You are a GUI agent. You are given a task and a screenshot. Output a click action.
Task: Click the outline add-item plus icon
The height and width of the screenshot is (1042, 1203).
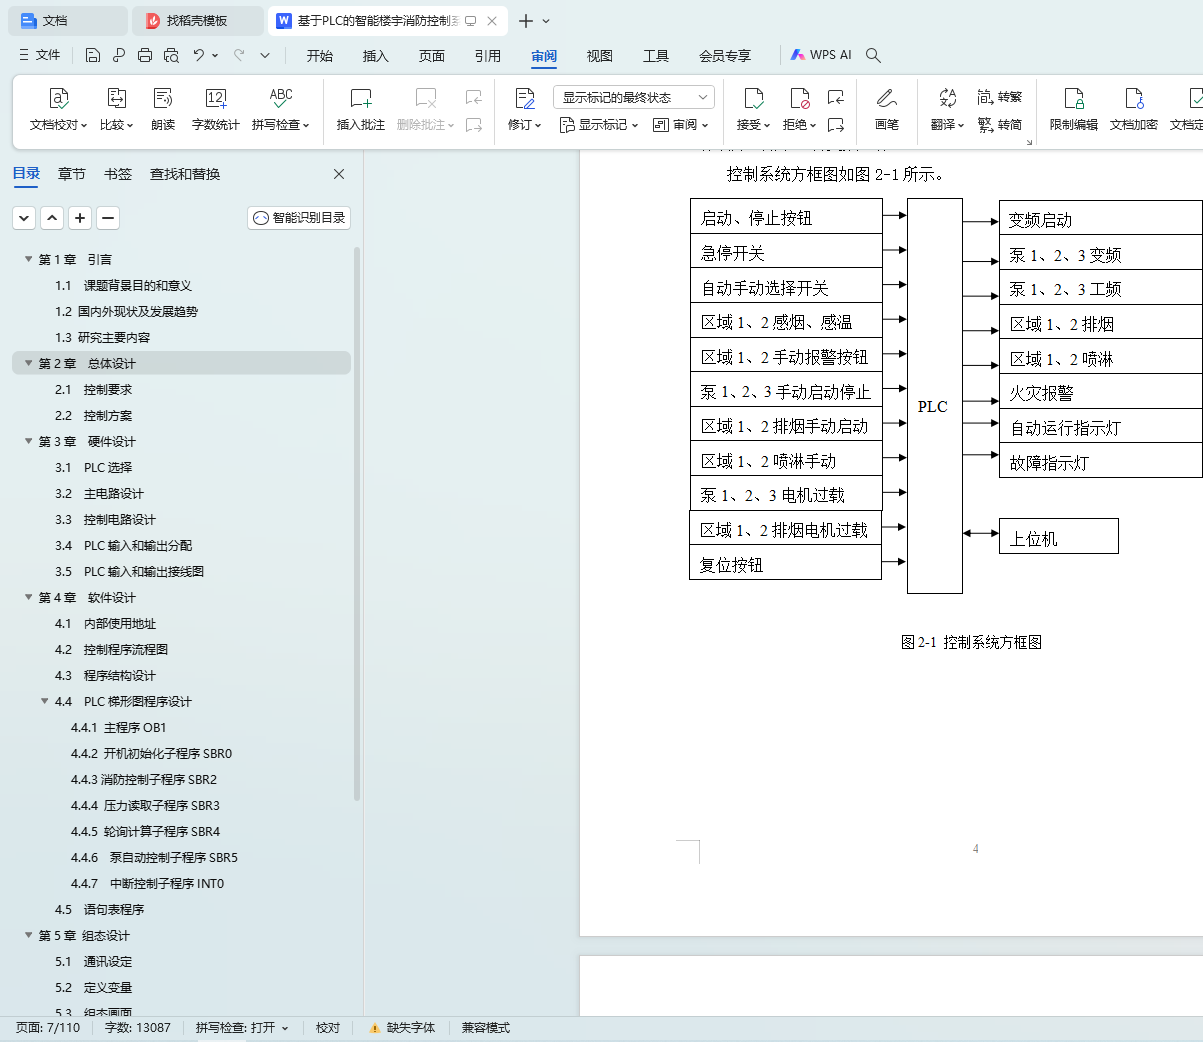click(80, 217)
